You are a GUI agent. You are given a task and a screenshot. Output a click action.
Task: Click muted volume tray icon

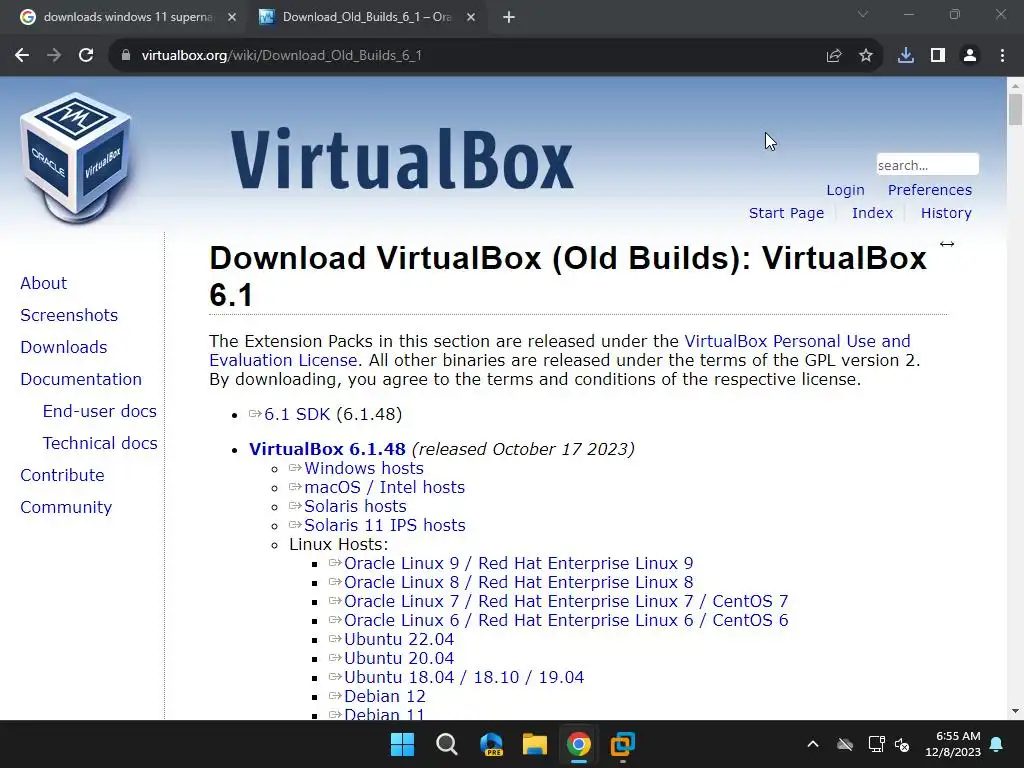(902, 744)
